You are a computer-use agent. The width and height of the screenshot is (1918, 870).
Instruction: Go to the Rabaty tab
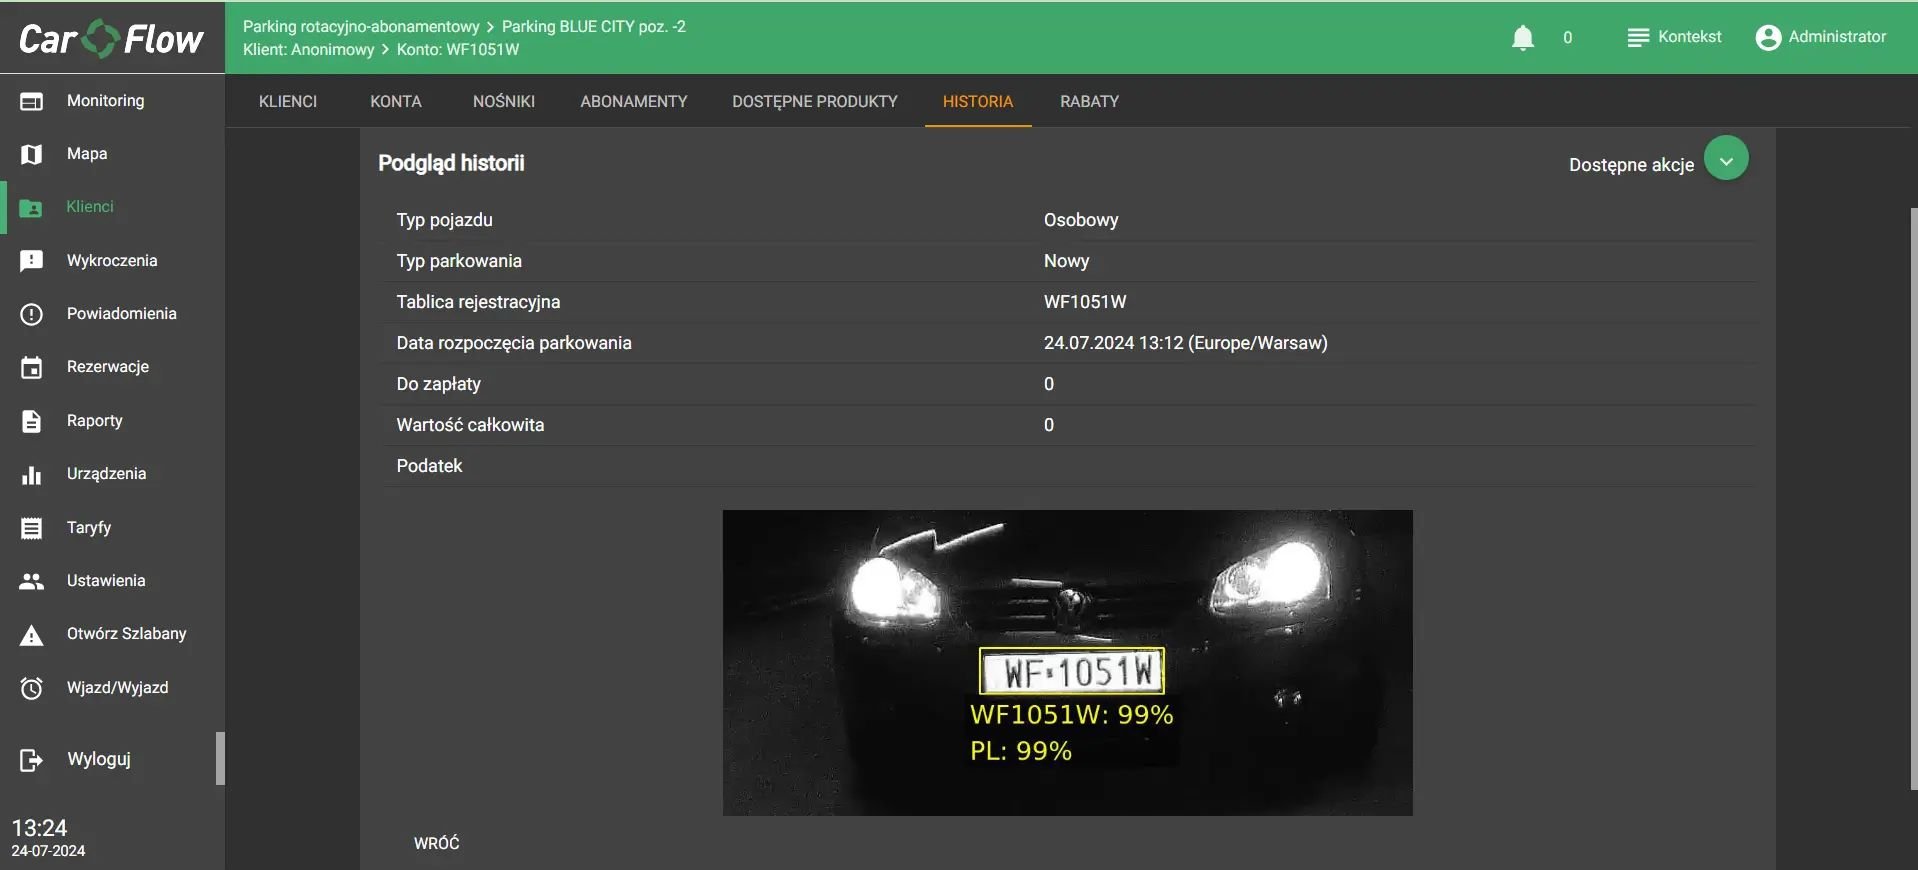tap(1089, 102)
